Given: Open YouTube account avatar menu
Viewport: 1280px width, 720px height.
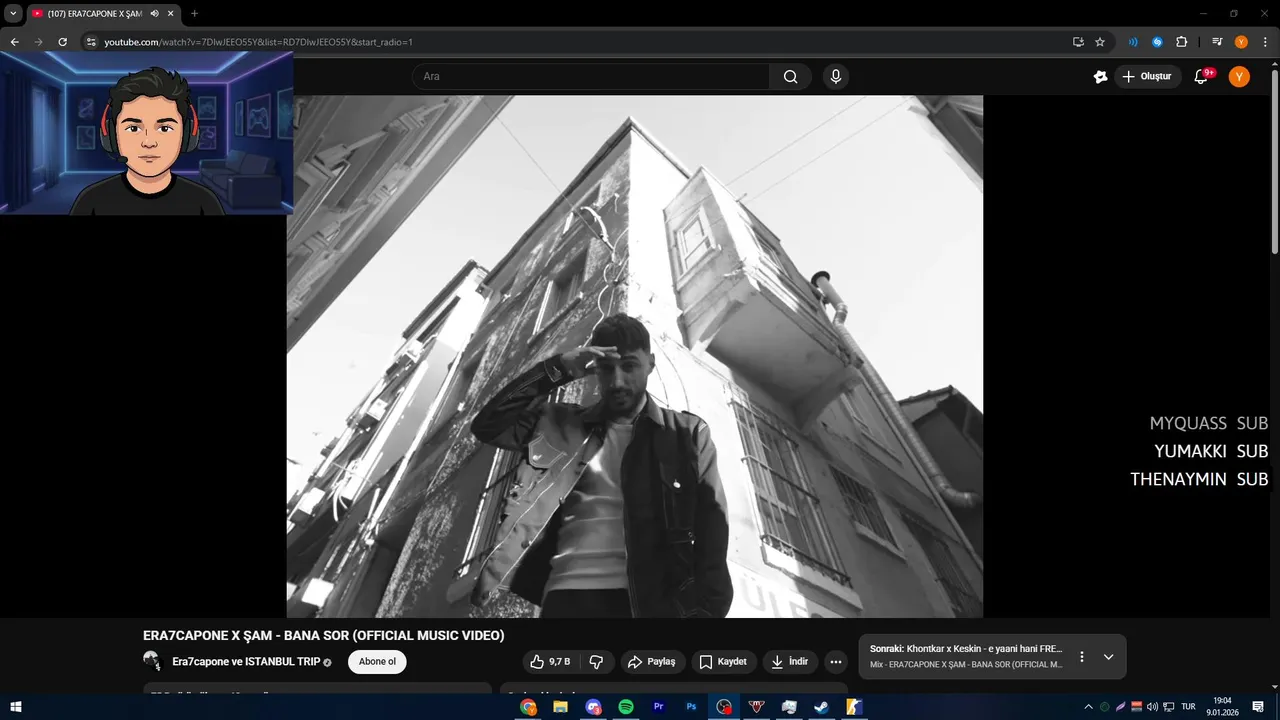Looking at the screenshot, I should pyautogui.click(x=1239, y=77).
